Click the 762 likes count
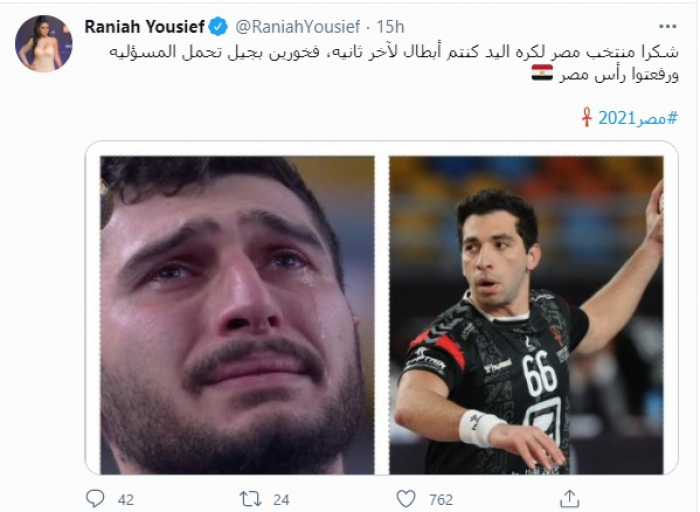The width and height of the screenshot is (700, 512). (441, 500)
